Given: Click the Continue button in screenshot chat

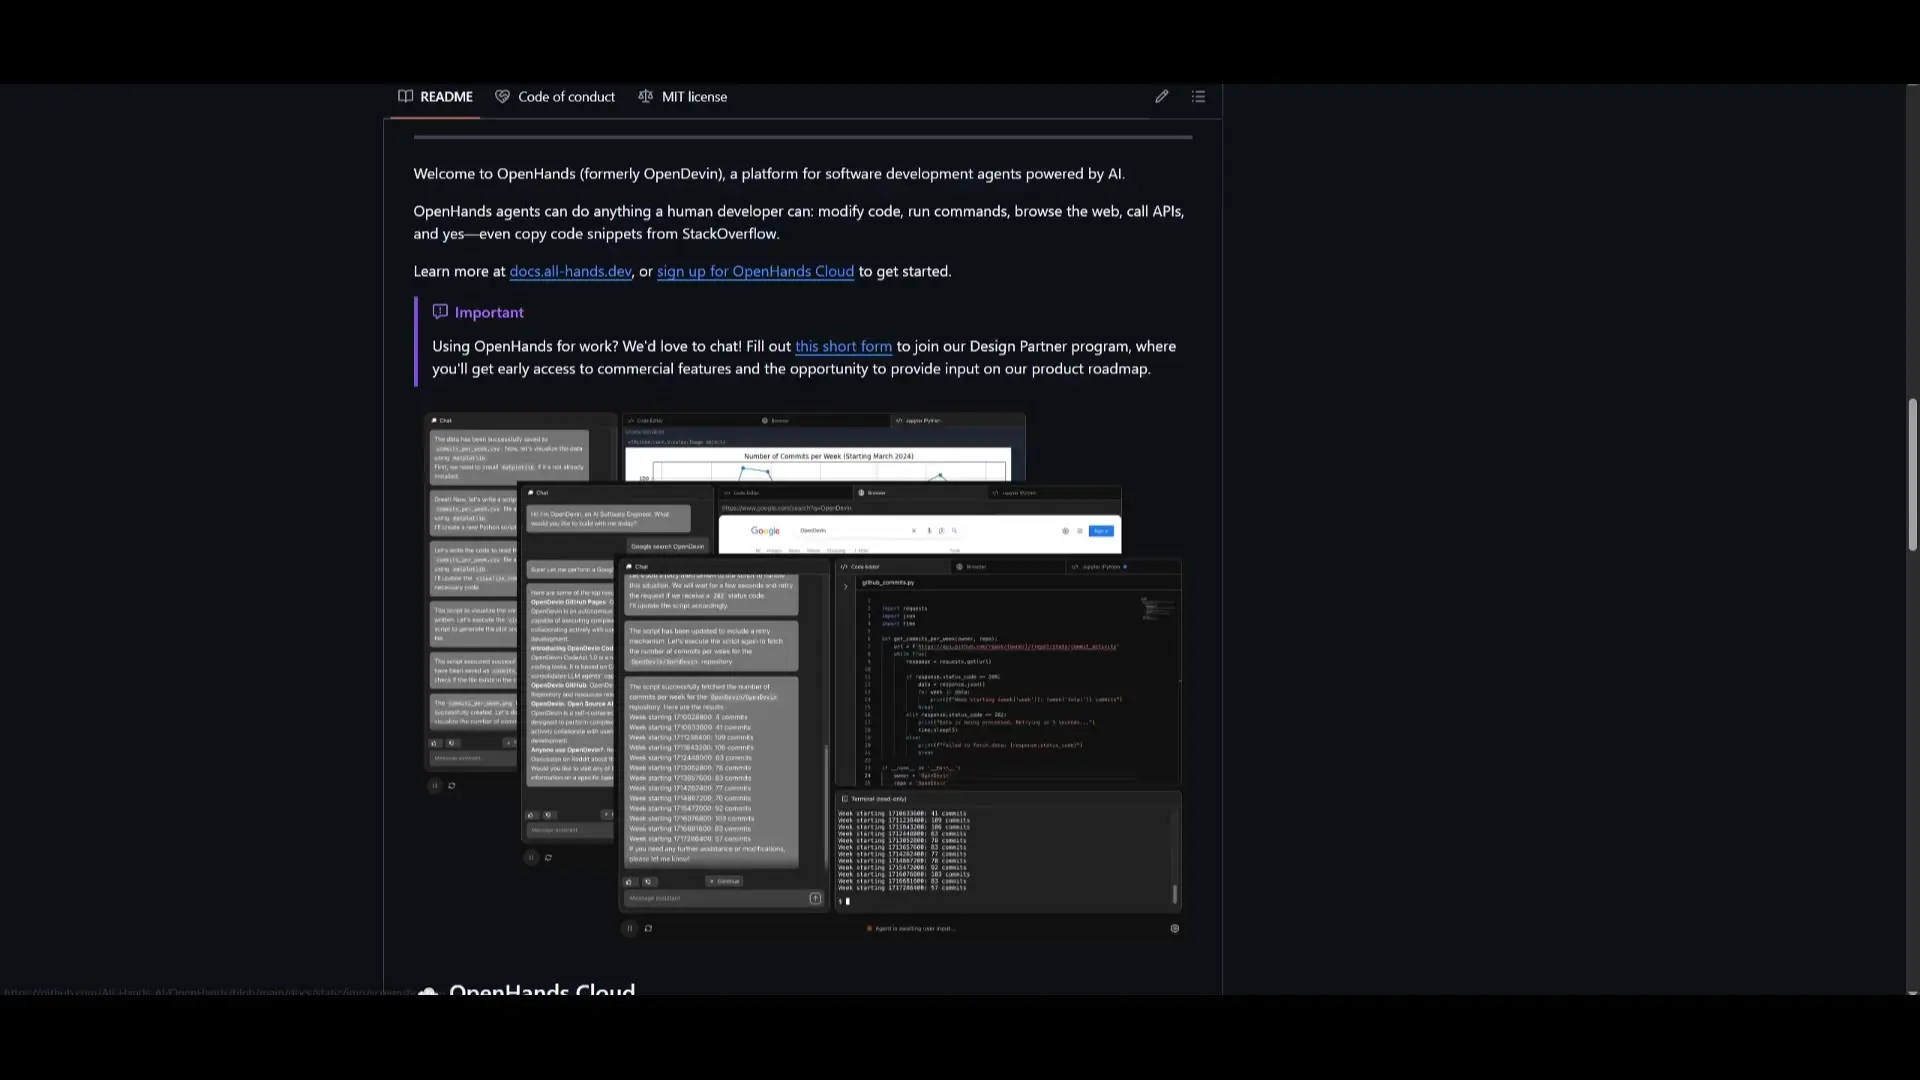Looking at the screenshot, I should click(724, 882).
